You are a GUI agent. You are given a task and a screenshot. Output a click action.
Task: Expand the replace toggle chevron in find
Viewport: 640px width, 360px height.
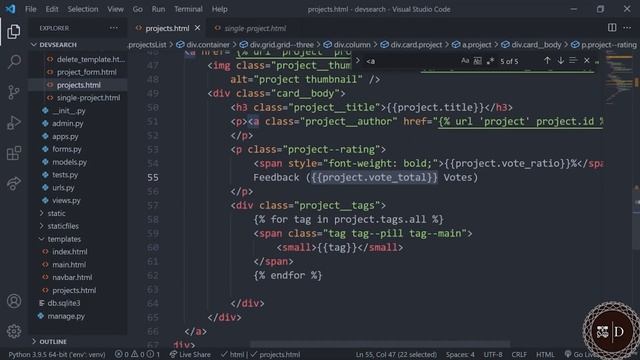pos(358,61)
